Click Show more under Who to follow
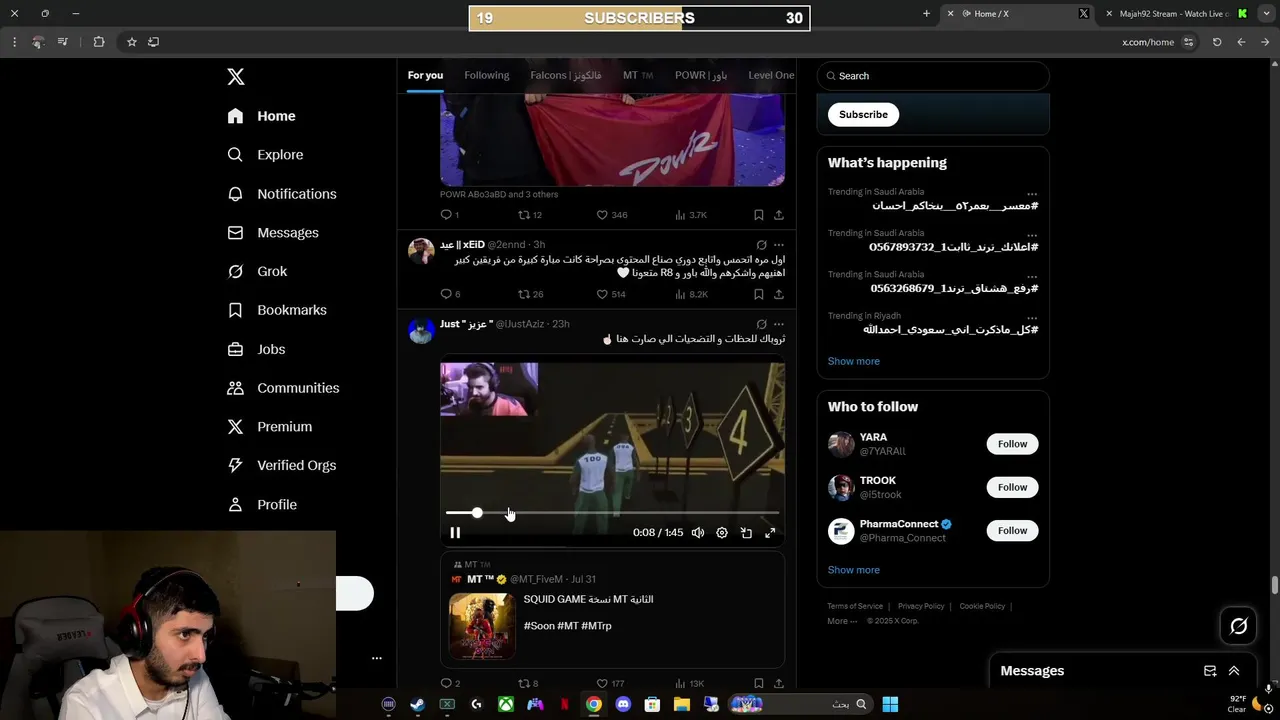This screenshot has width=1280, height=720. (x=854, y=570)
